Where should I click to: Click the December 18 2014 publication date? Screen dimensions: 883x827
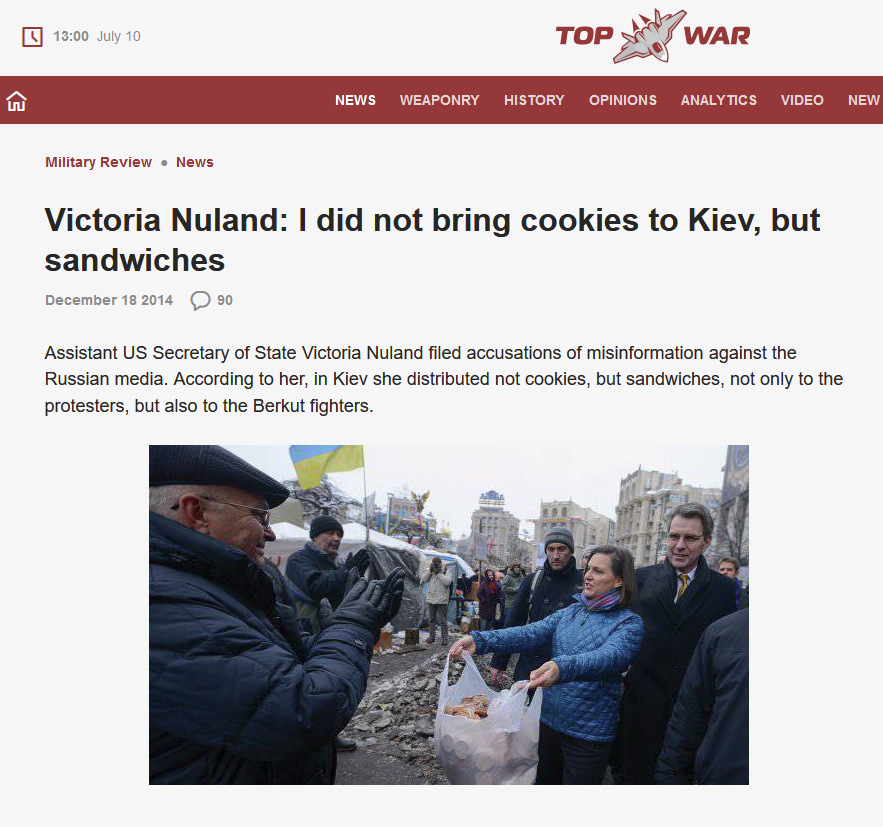109,301
